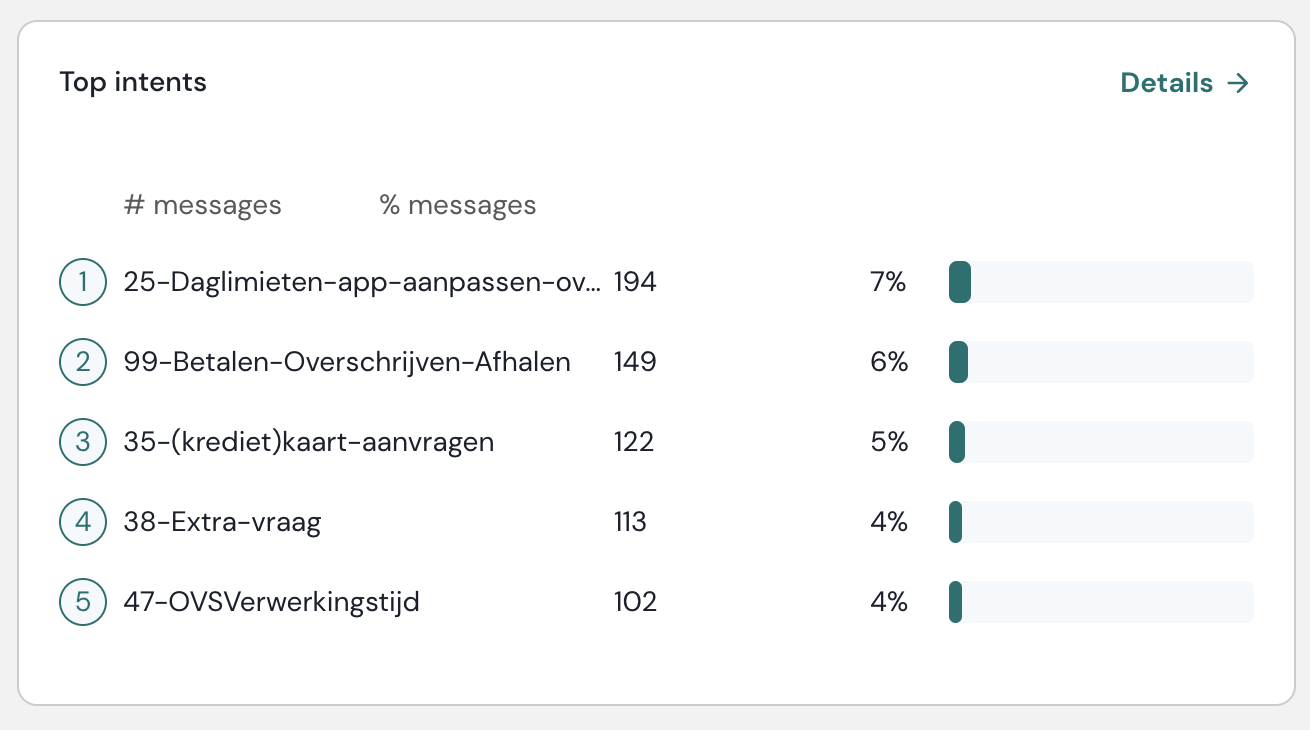The width and height of the screenshot is (1310, 730).
Task: Click the 7% progress bar
Action: click(x=1101, y=282)
